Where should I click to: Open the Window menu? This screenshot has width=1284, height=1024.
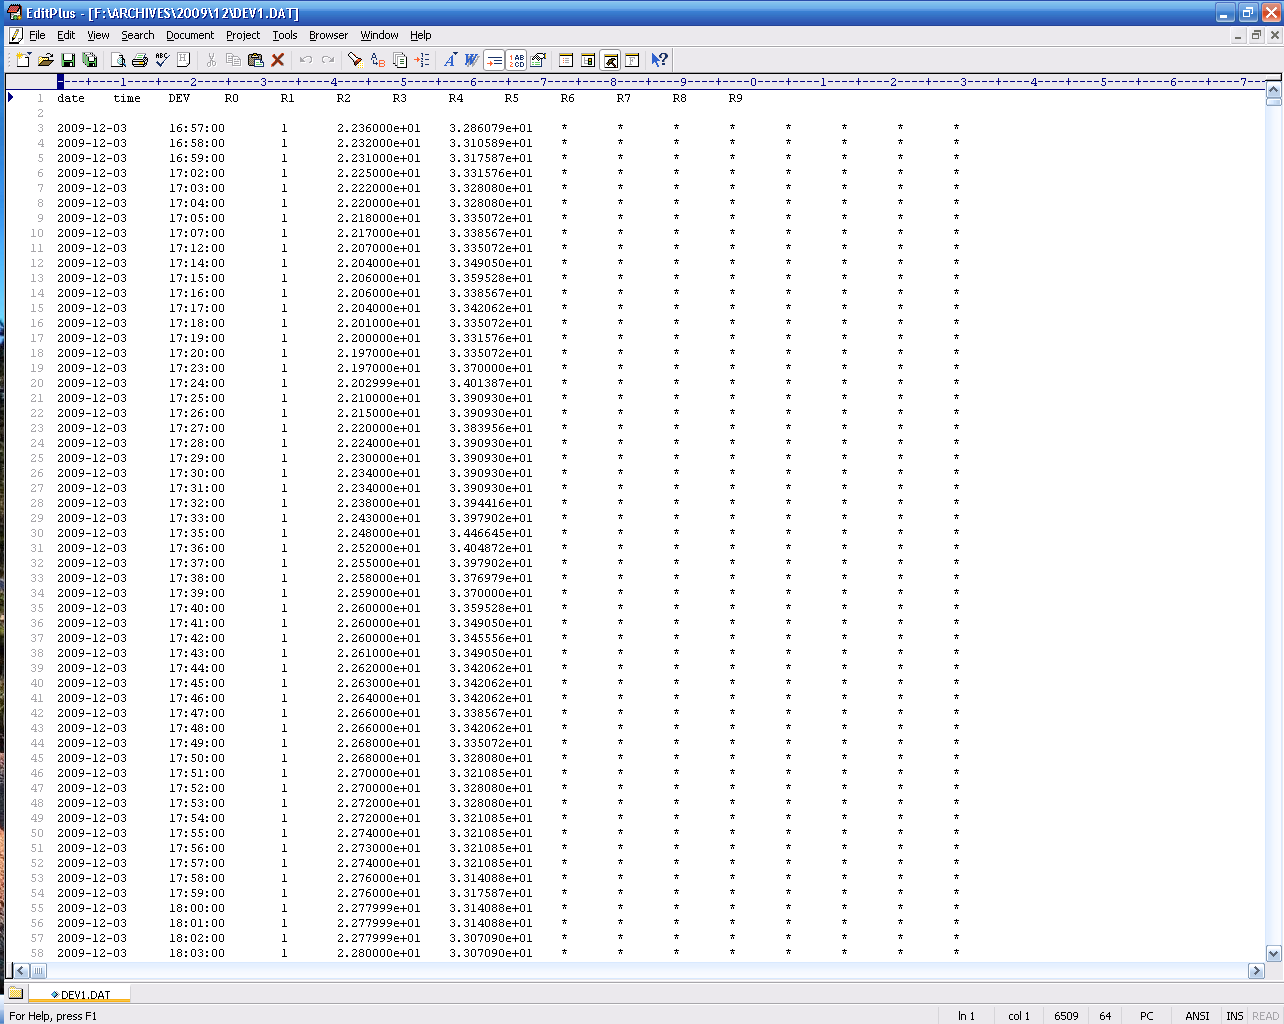click(x=379, y=35)
